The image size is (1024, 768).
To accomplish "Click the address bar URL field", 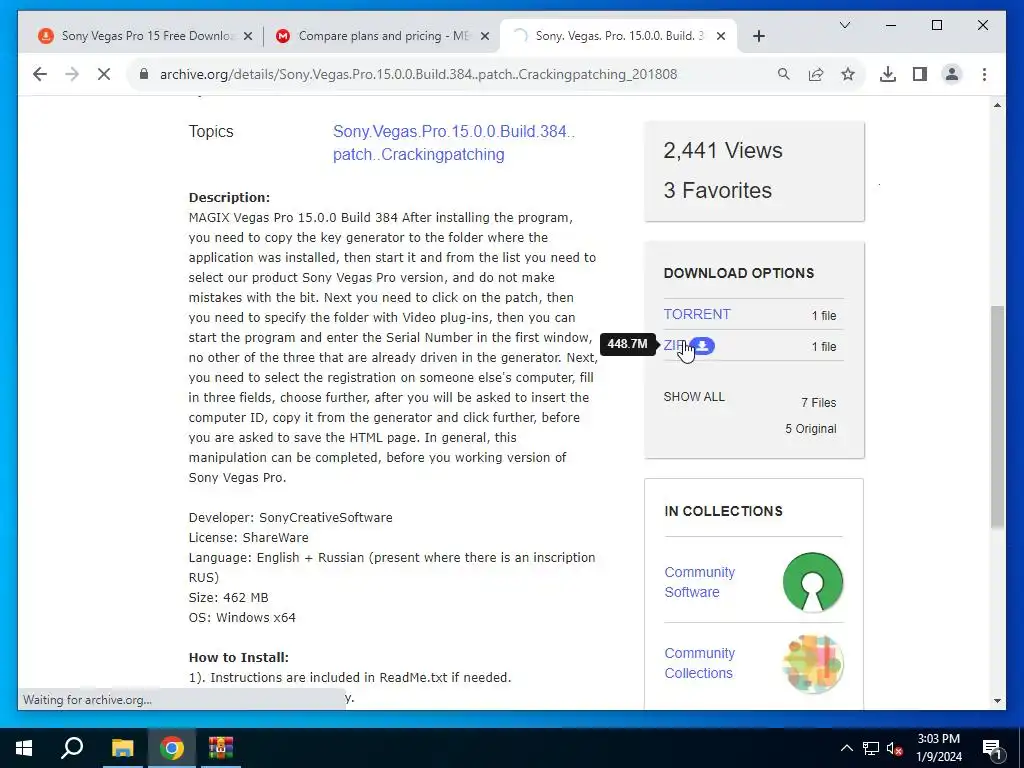I will pyautogui.click(x=418, y=74).
